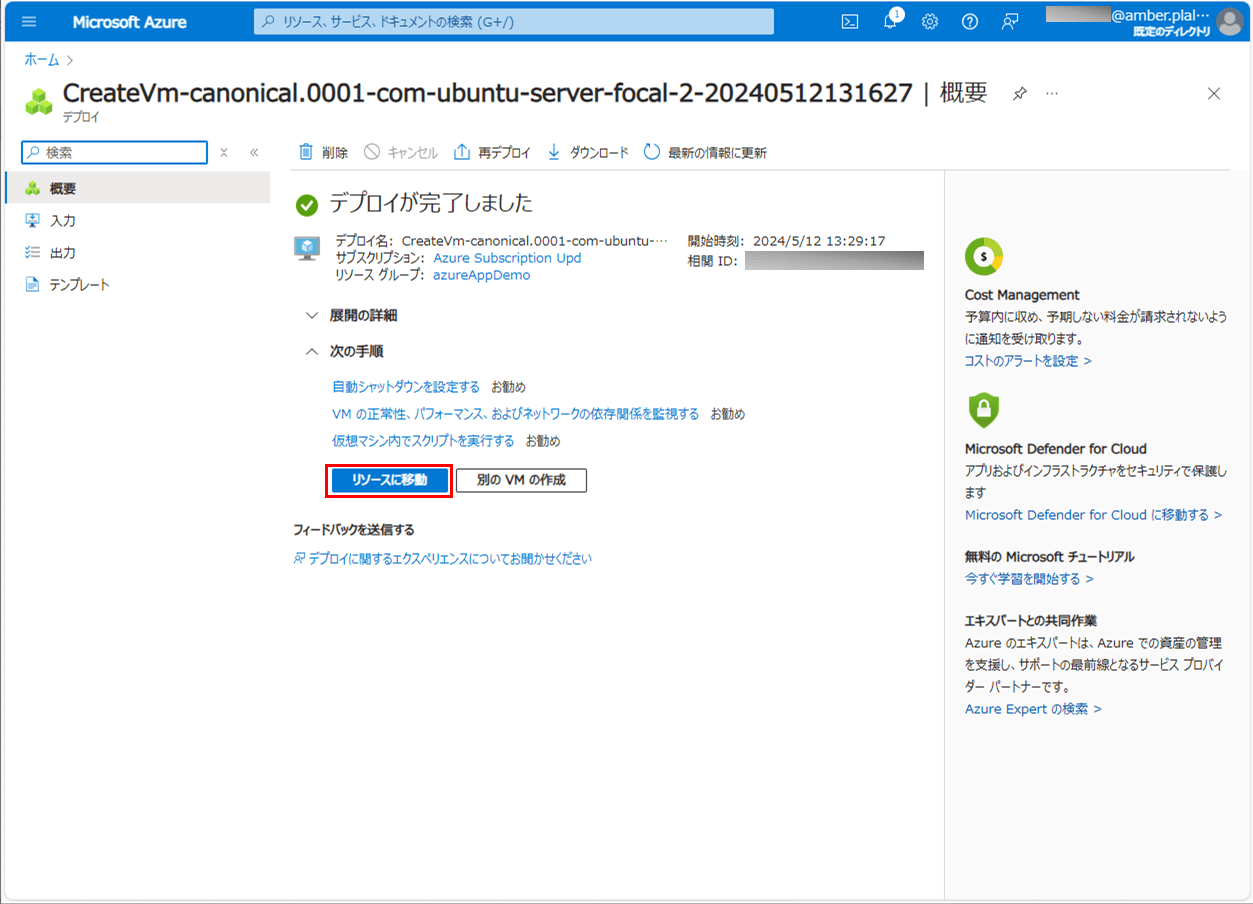Click the 無料の Microsoft チュートリアル heading
This screenshot has height=904, width=1253.
coord(1049,557)
